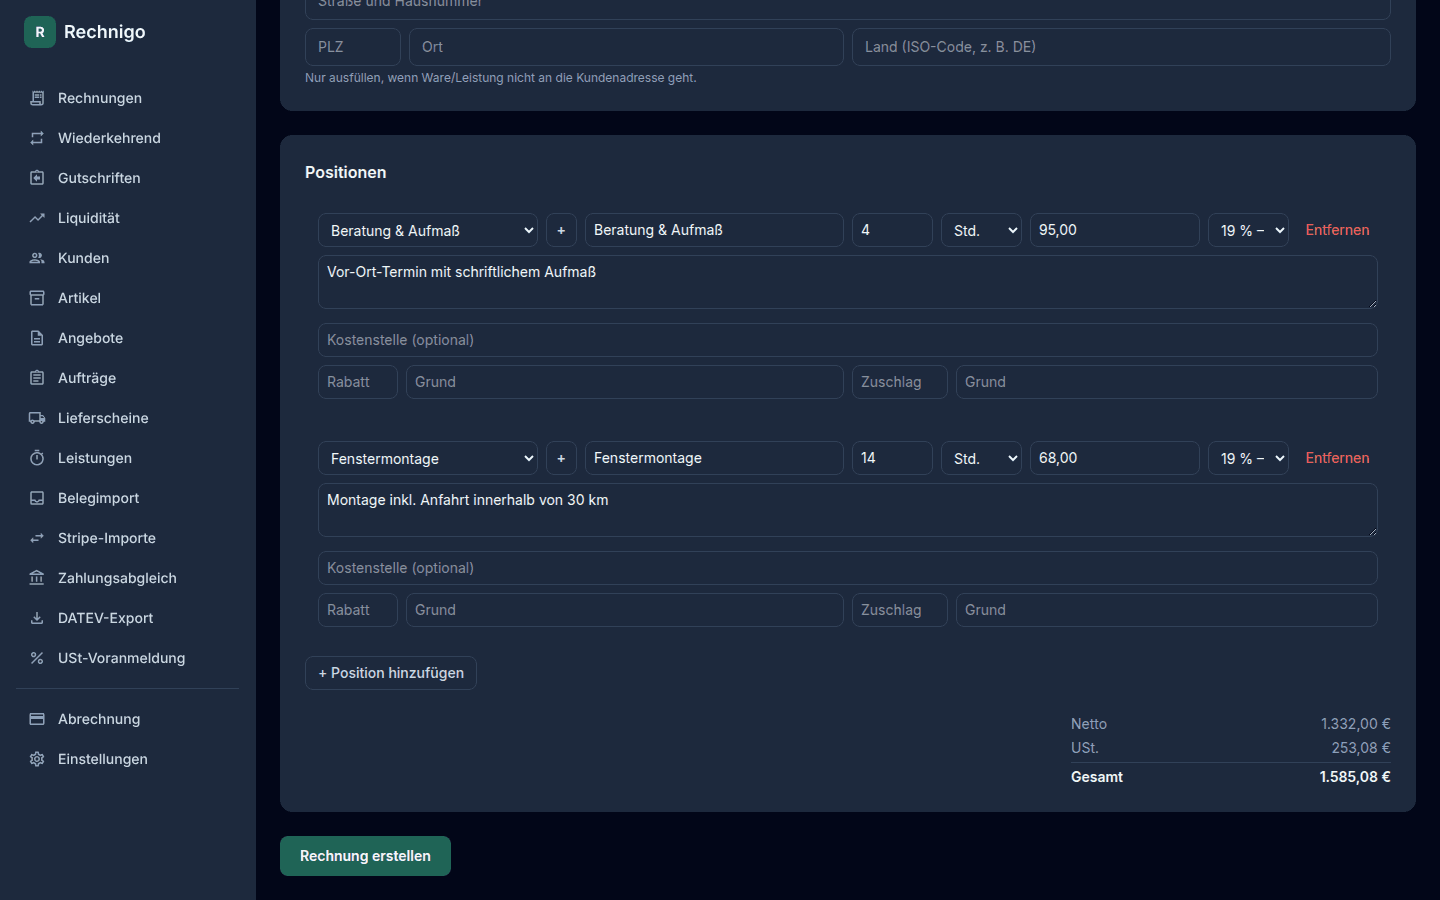Click the Aufträge clipboard icon
This screenshot has height=900, width=1440.
[37, 378]
